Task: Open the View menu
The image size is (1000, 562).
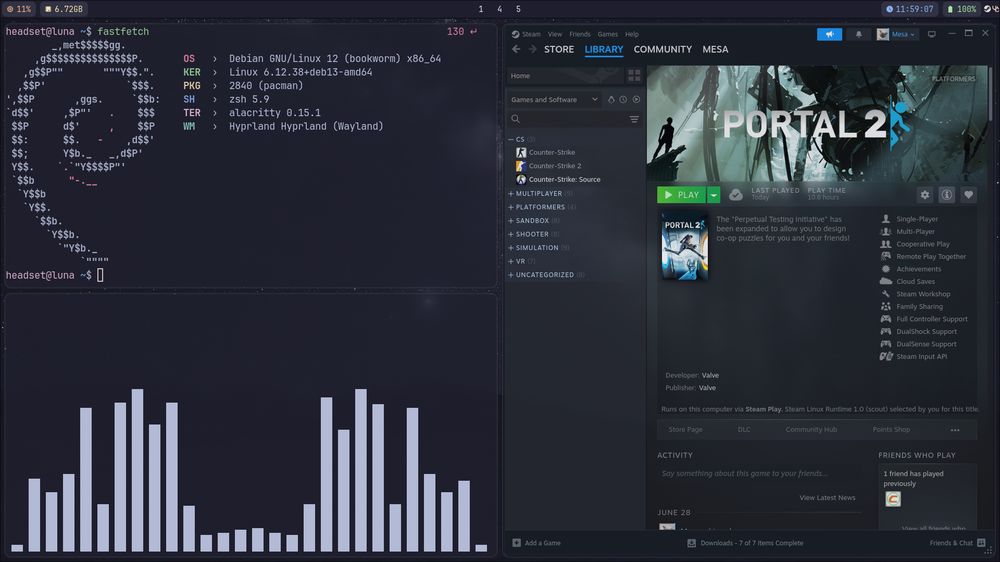Action: coord(555,34)
